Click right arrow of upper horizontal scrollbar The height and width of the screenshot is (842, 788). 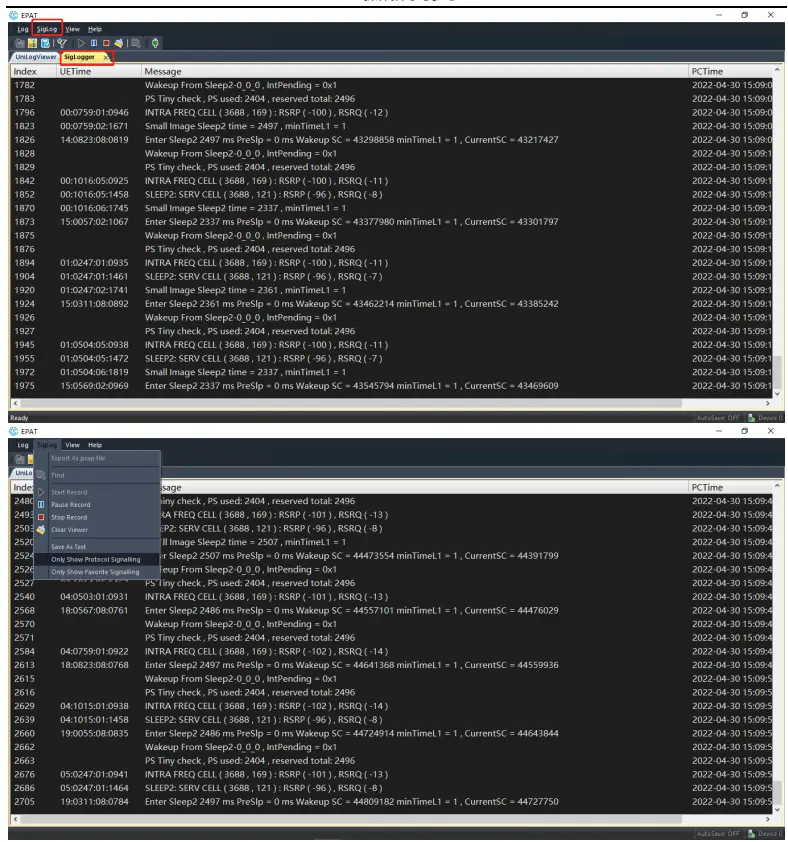click(768, 403)
